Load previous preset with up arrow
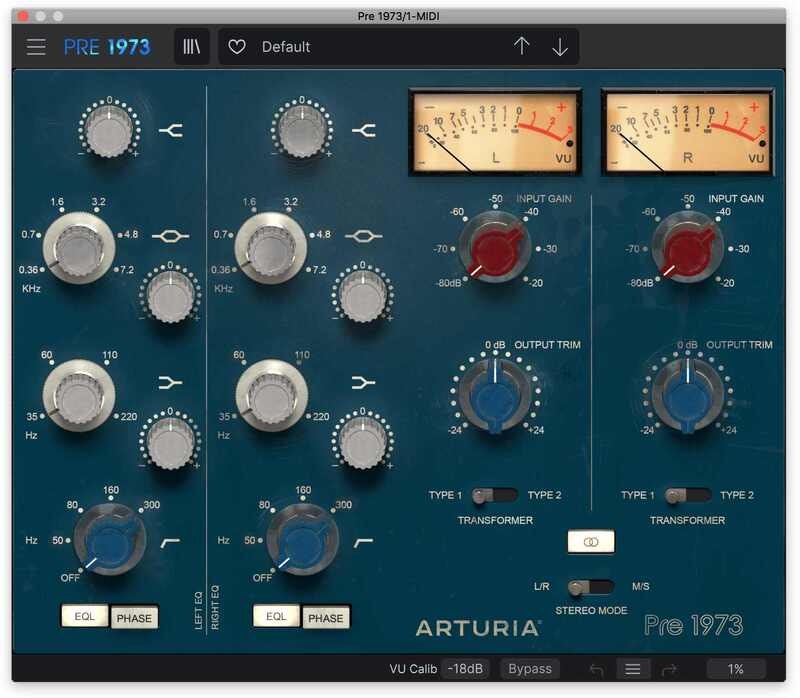 [521, 47]
